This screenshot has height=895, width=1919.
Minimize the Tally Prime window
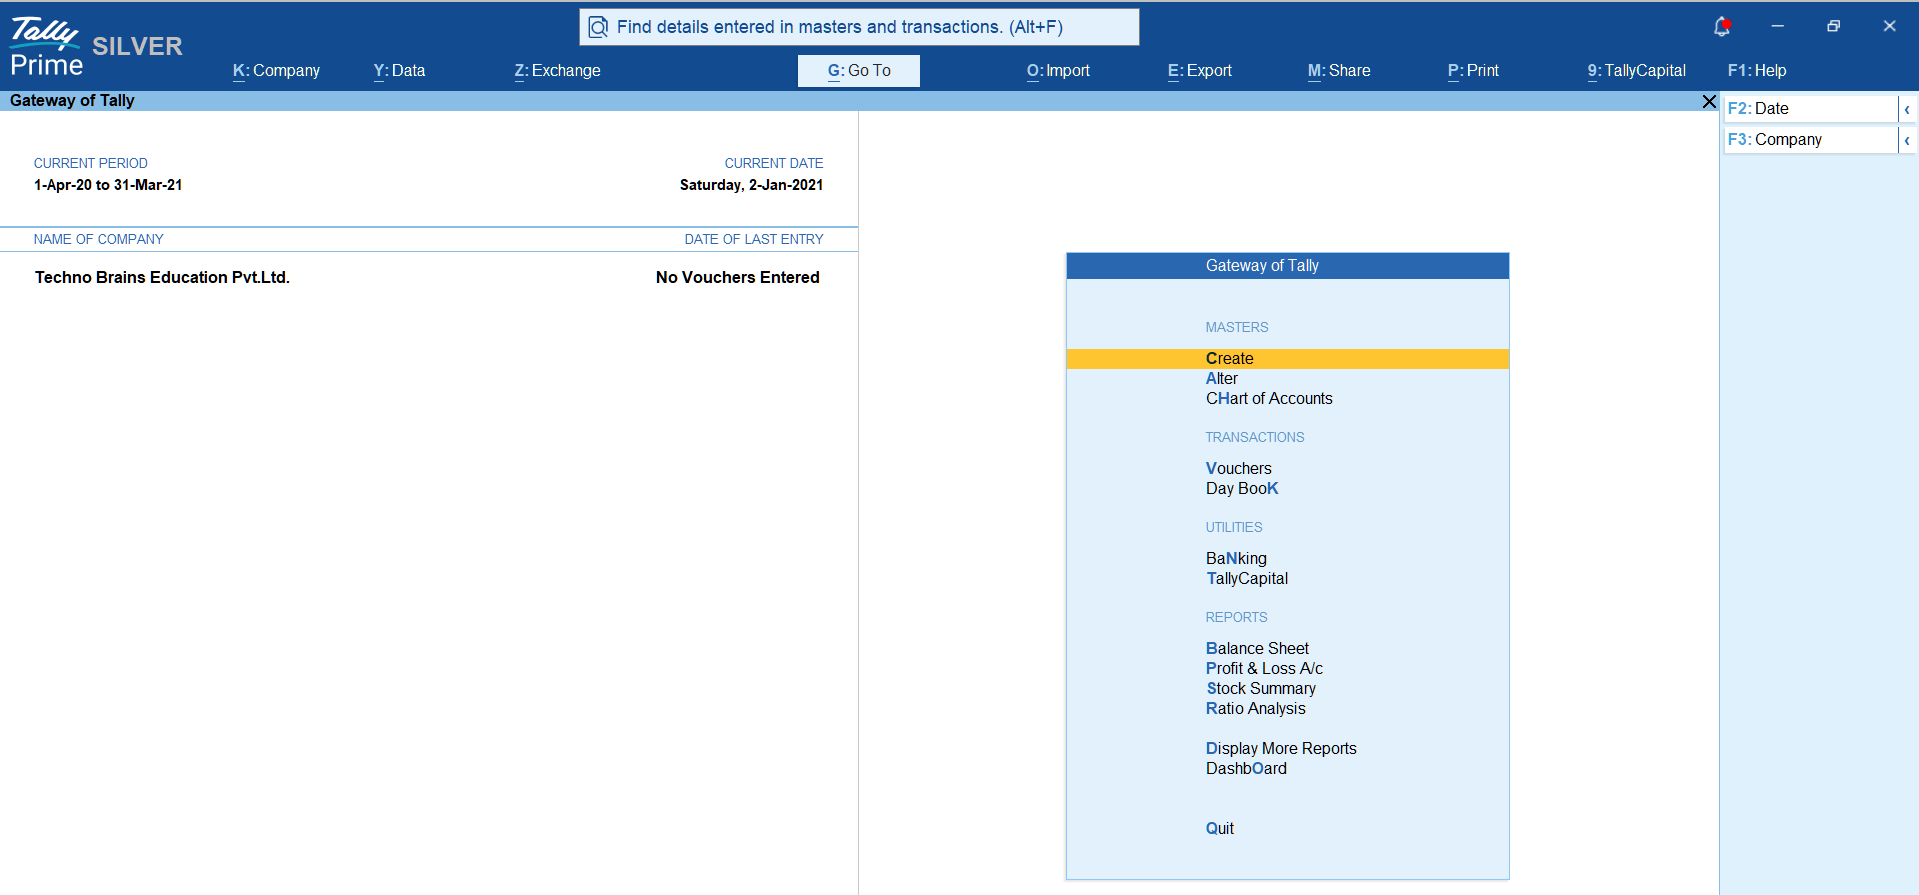[x=1777, y=27]
